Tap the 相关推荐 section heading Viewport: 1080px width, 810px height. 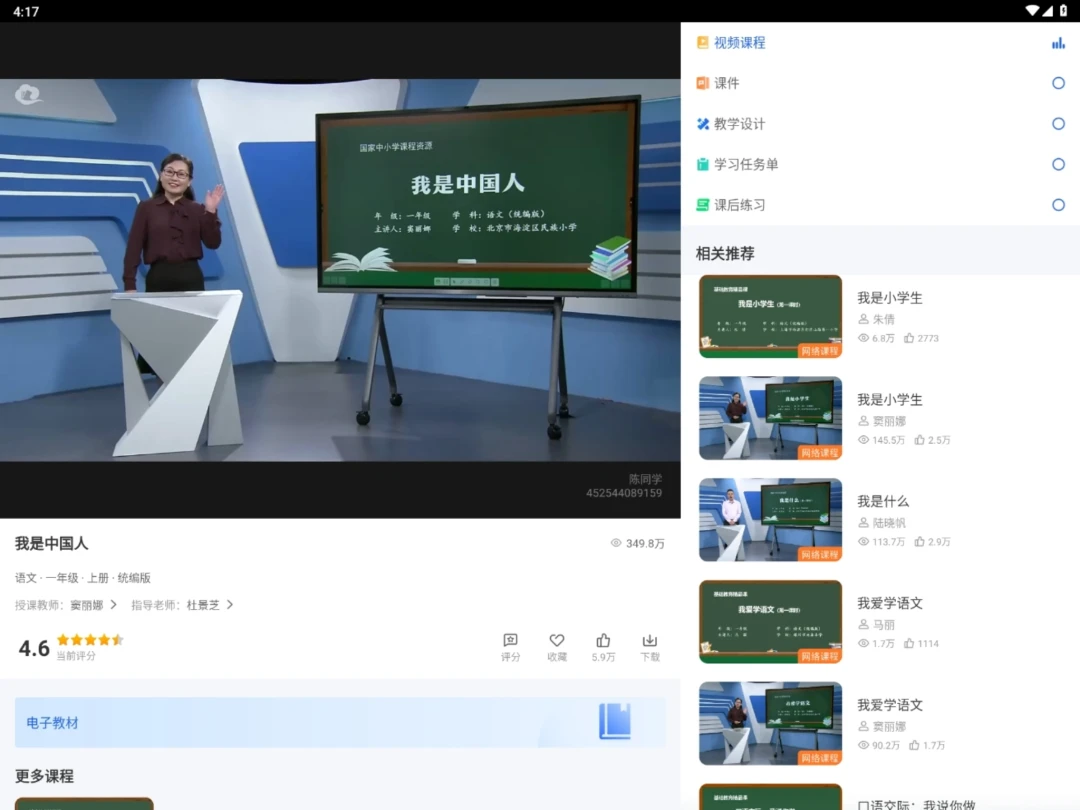pyautogui.click(x=725, y=253)
